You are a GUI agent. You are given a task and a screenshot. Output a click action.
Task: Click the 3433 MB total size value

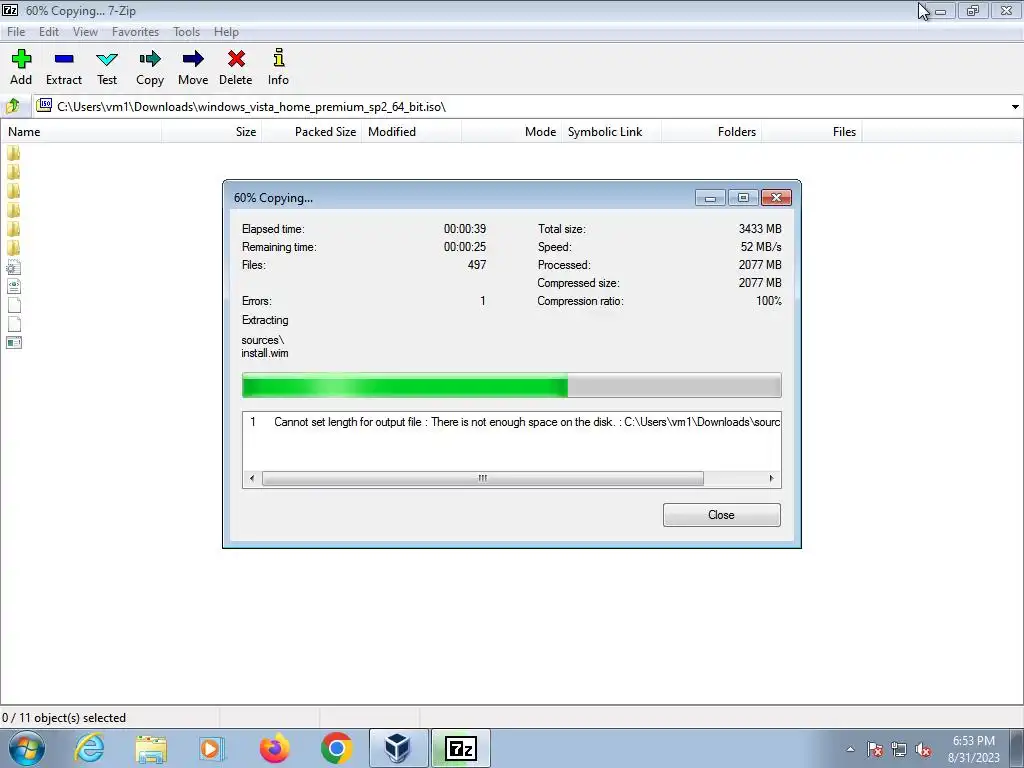tap(760, 229)
